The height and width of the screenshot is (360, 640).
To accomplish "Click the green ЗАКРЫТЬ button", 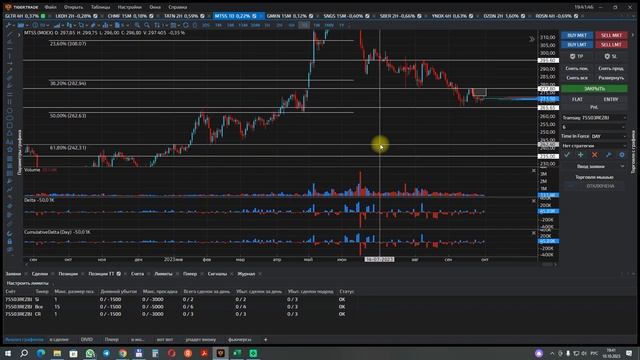I will (594, 89).
